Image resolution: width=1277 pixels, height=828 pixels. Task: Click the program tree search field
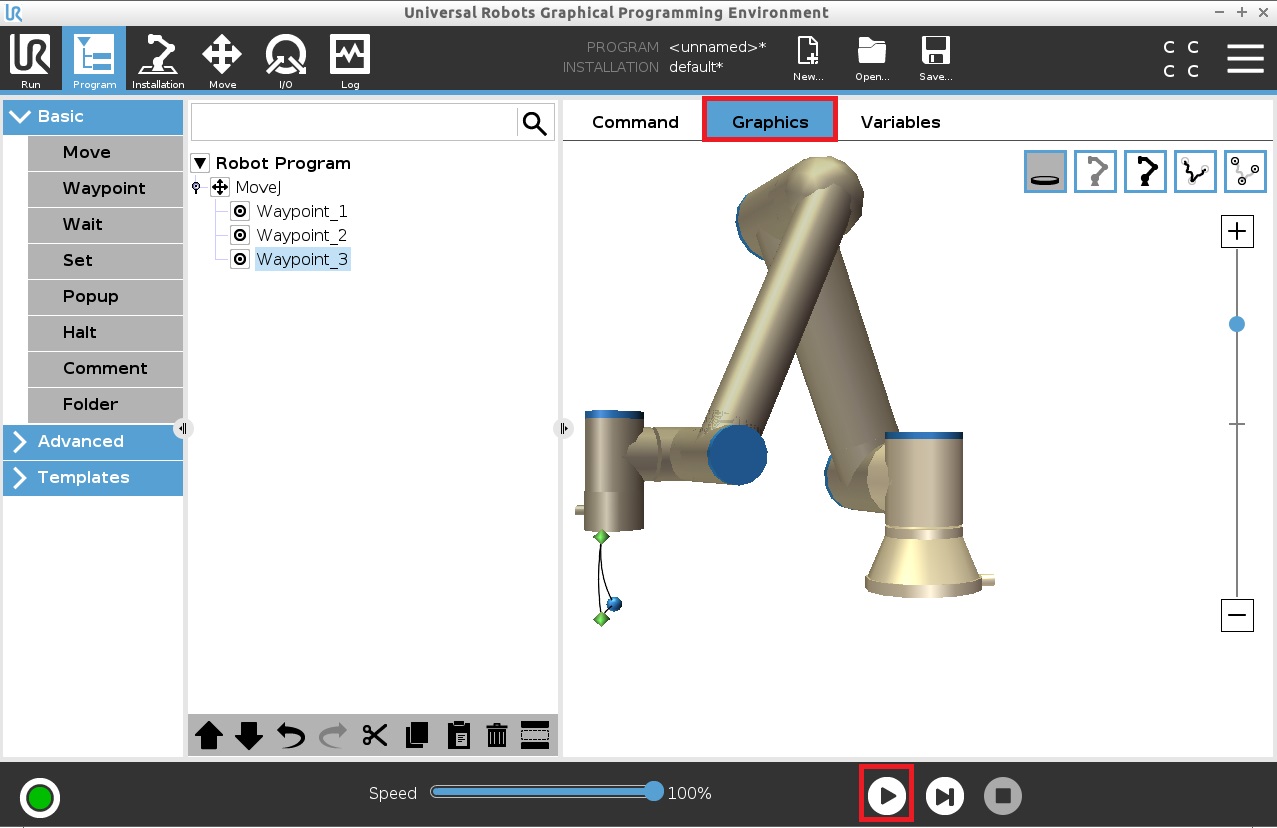coord(354,123)
